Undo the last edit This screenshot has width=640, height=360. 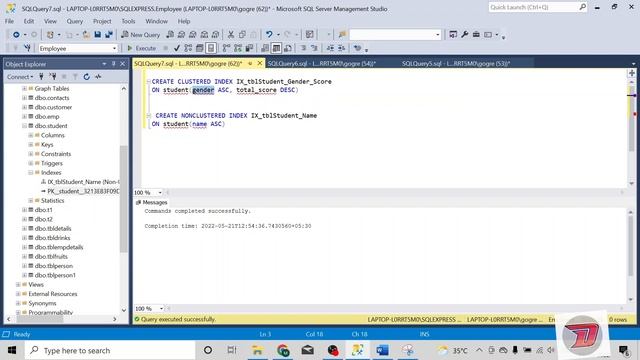[269, 35]
